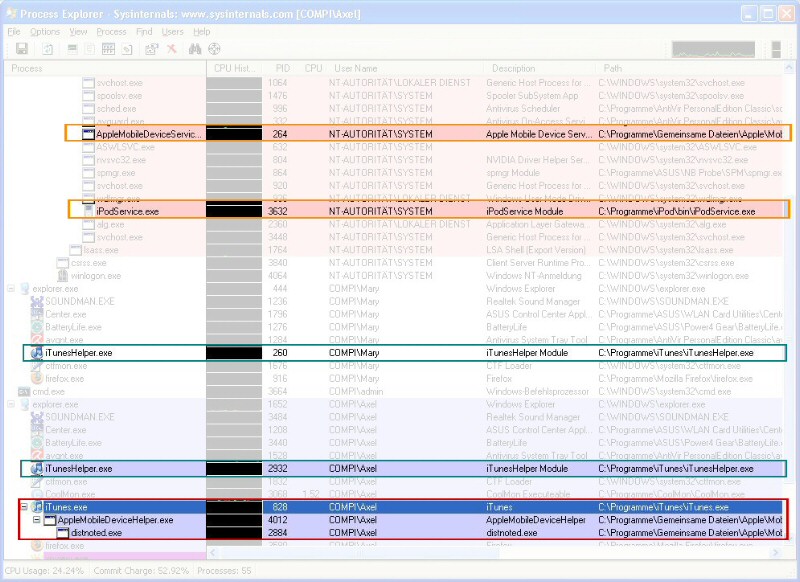This screenshot has width=800, height=582.
Task: Click the iTunes.exe process icon
Action: click(x=37, y=507)
